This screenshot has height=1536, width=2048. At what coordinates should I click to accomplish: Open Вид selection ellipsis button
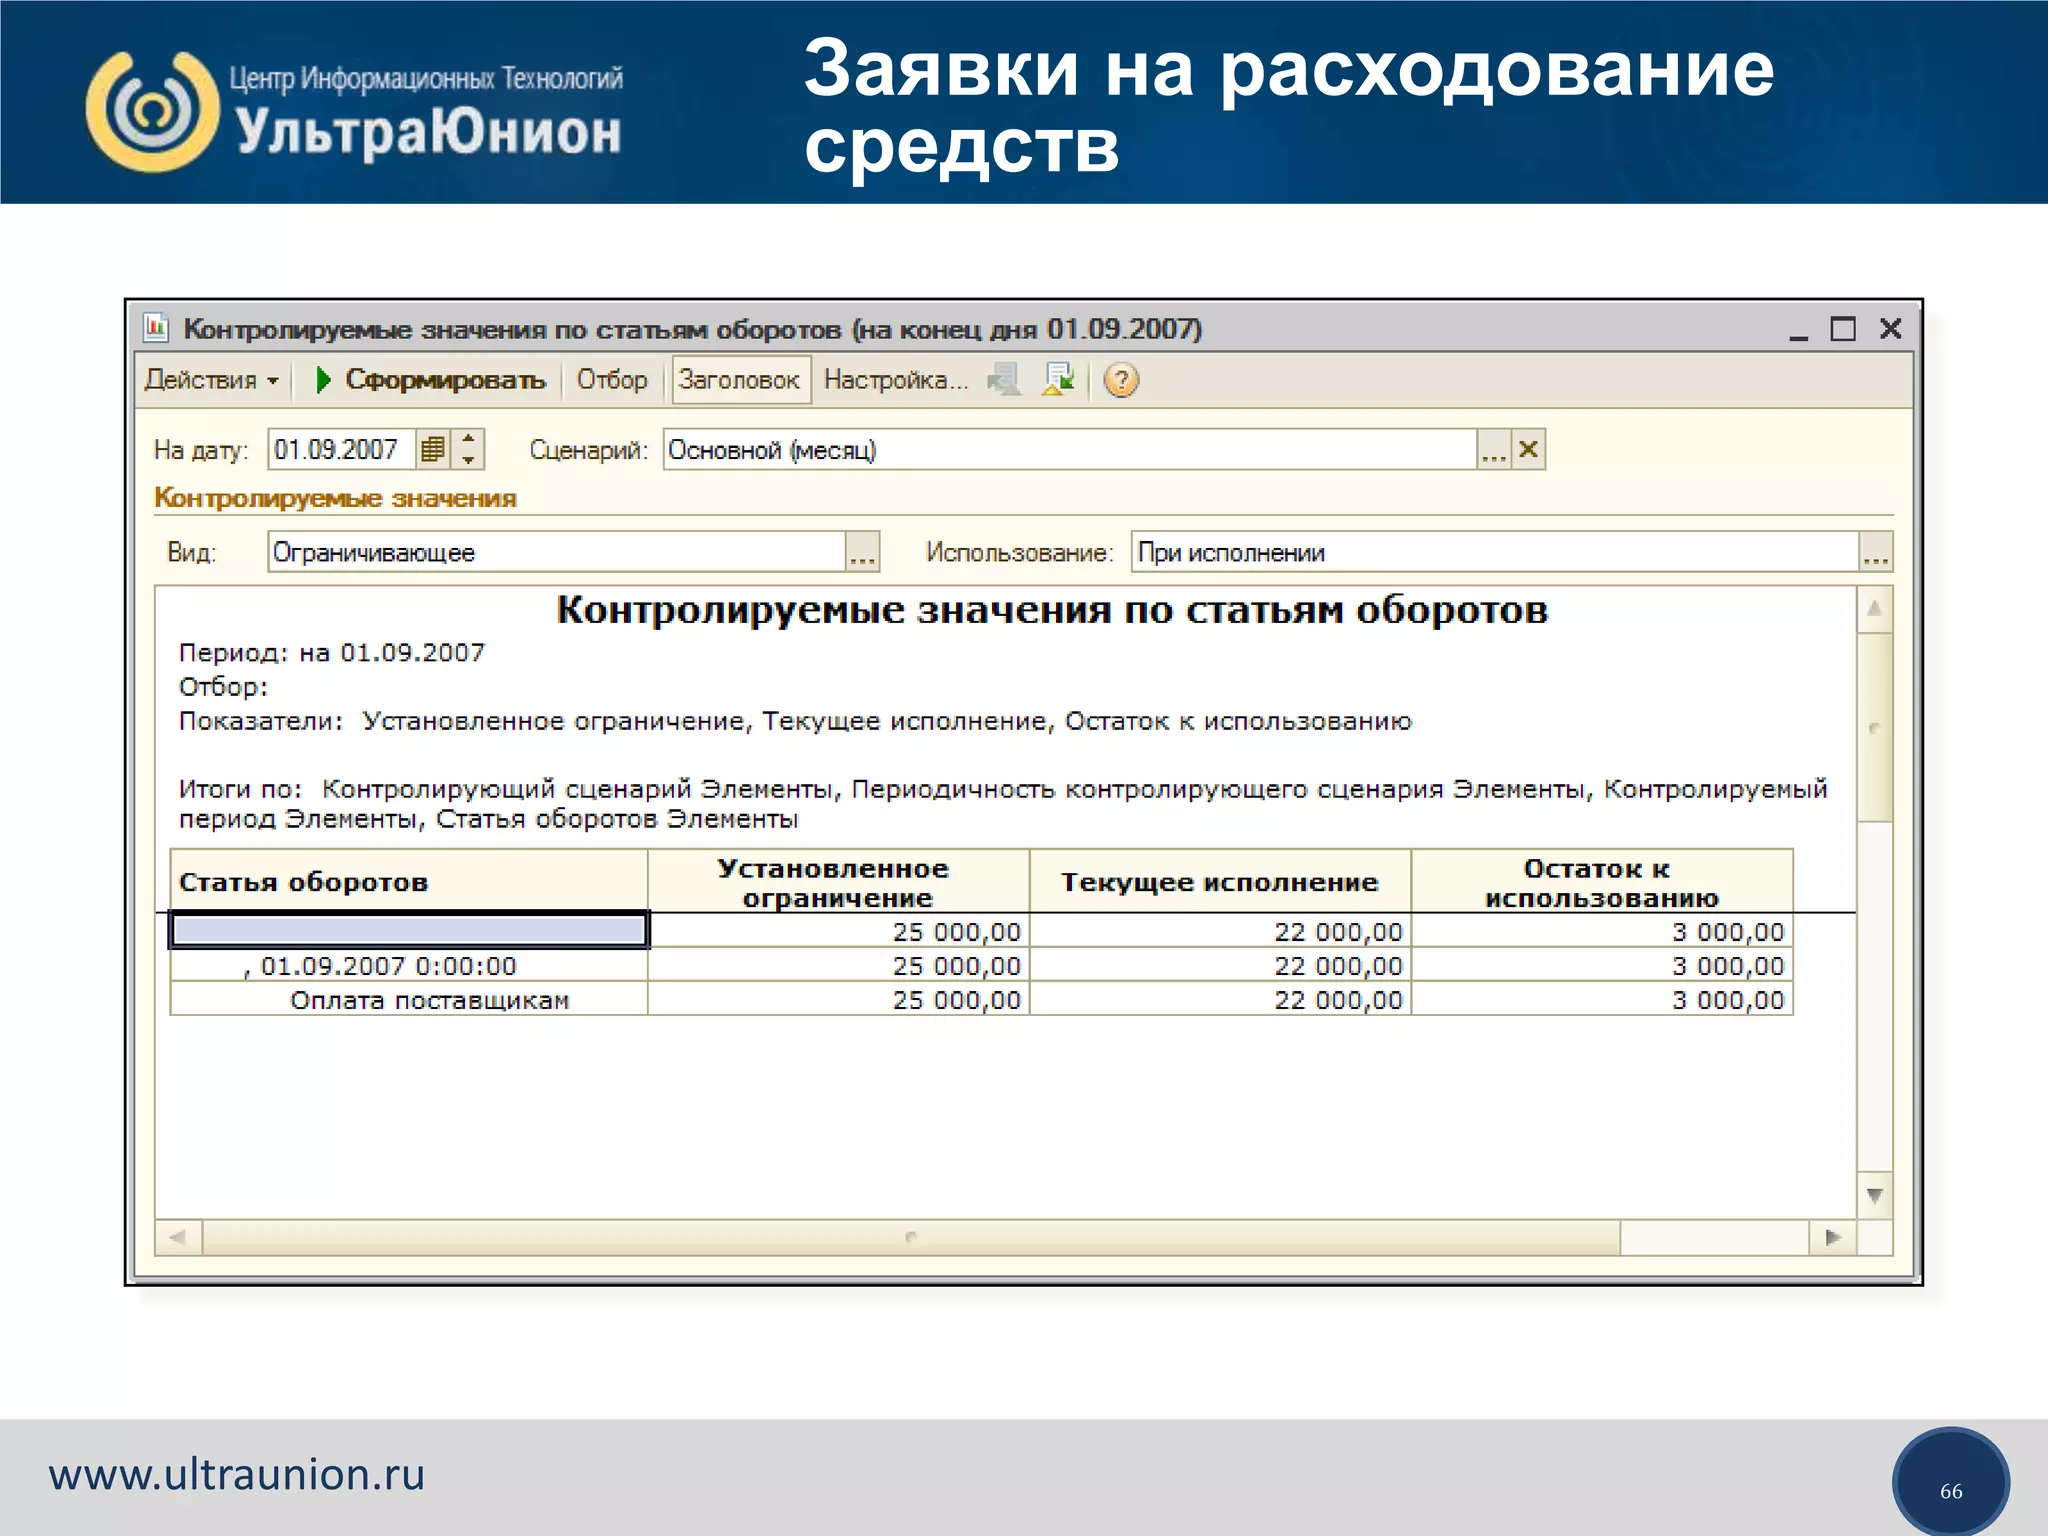click(862, 552)
